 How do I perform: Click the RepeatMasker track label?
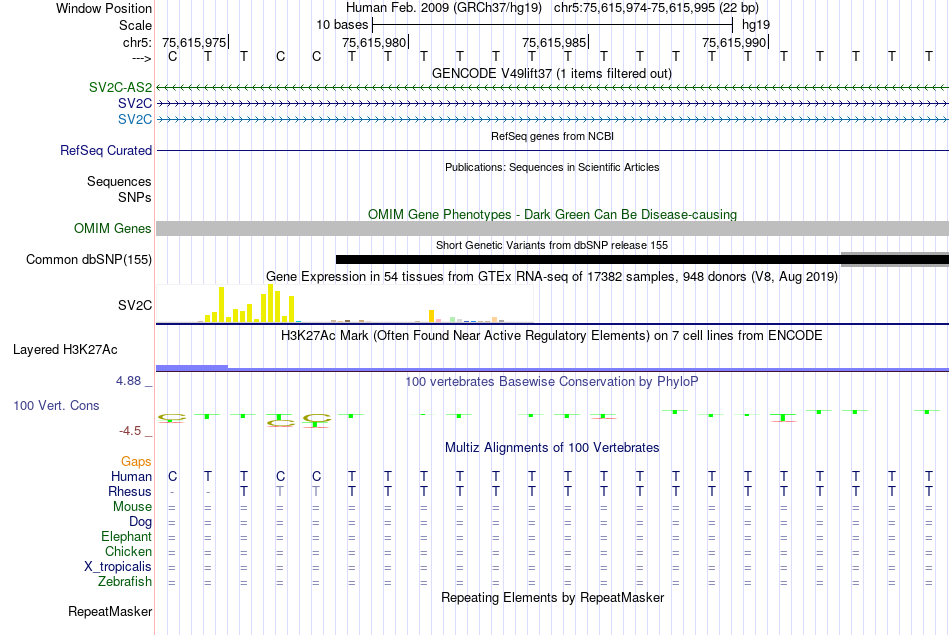(110, 611)
